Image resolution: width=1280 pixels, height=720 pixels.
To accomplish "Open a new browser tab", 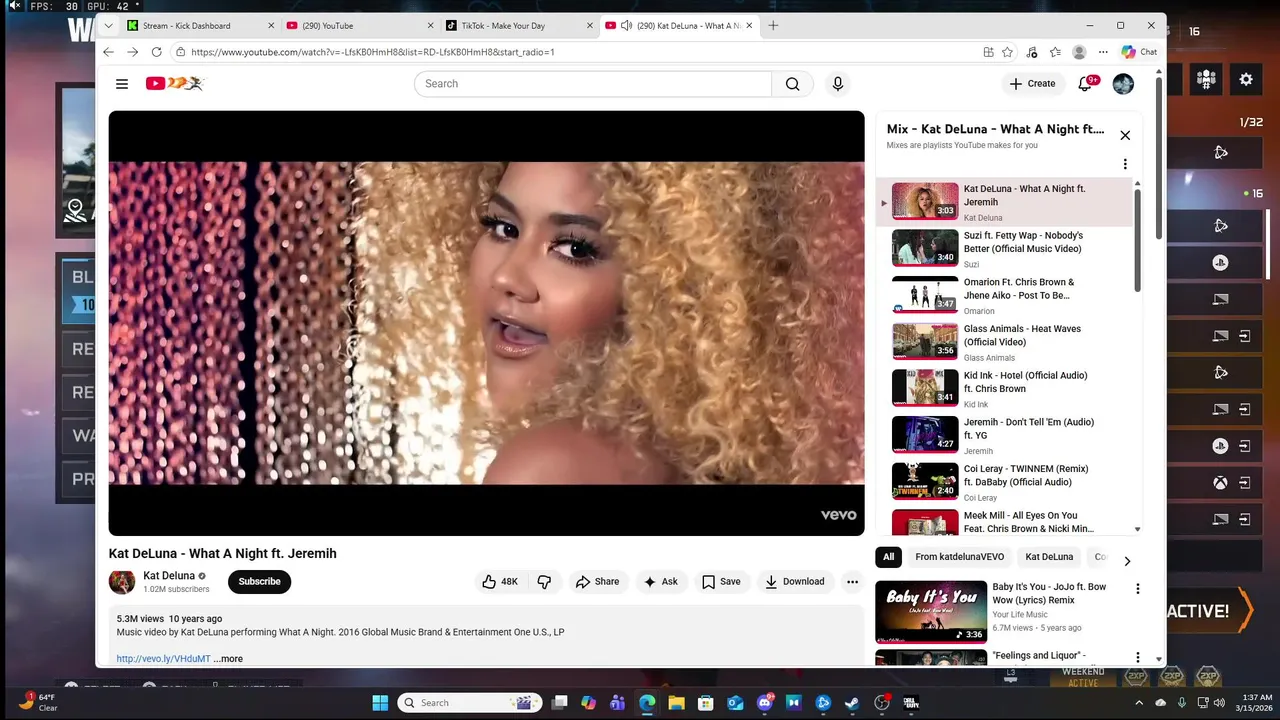I will pyautogui.click(x=773, y=26).
